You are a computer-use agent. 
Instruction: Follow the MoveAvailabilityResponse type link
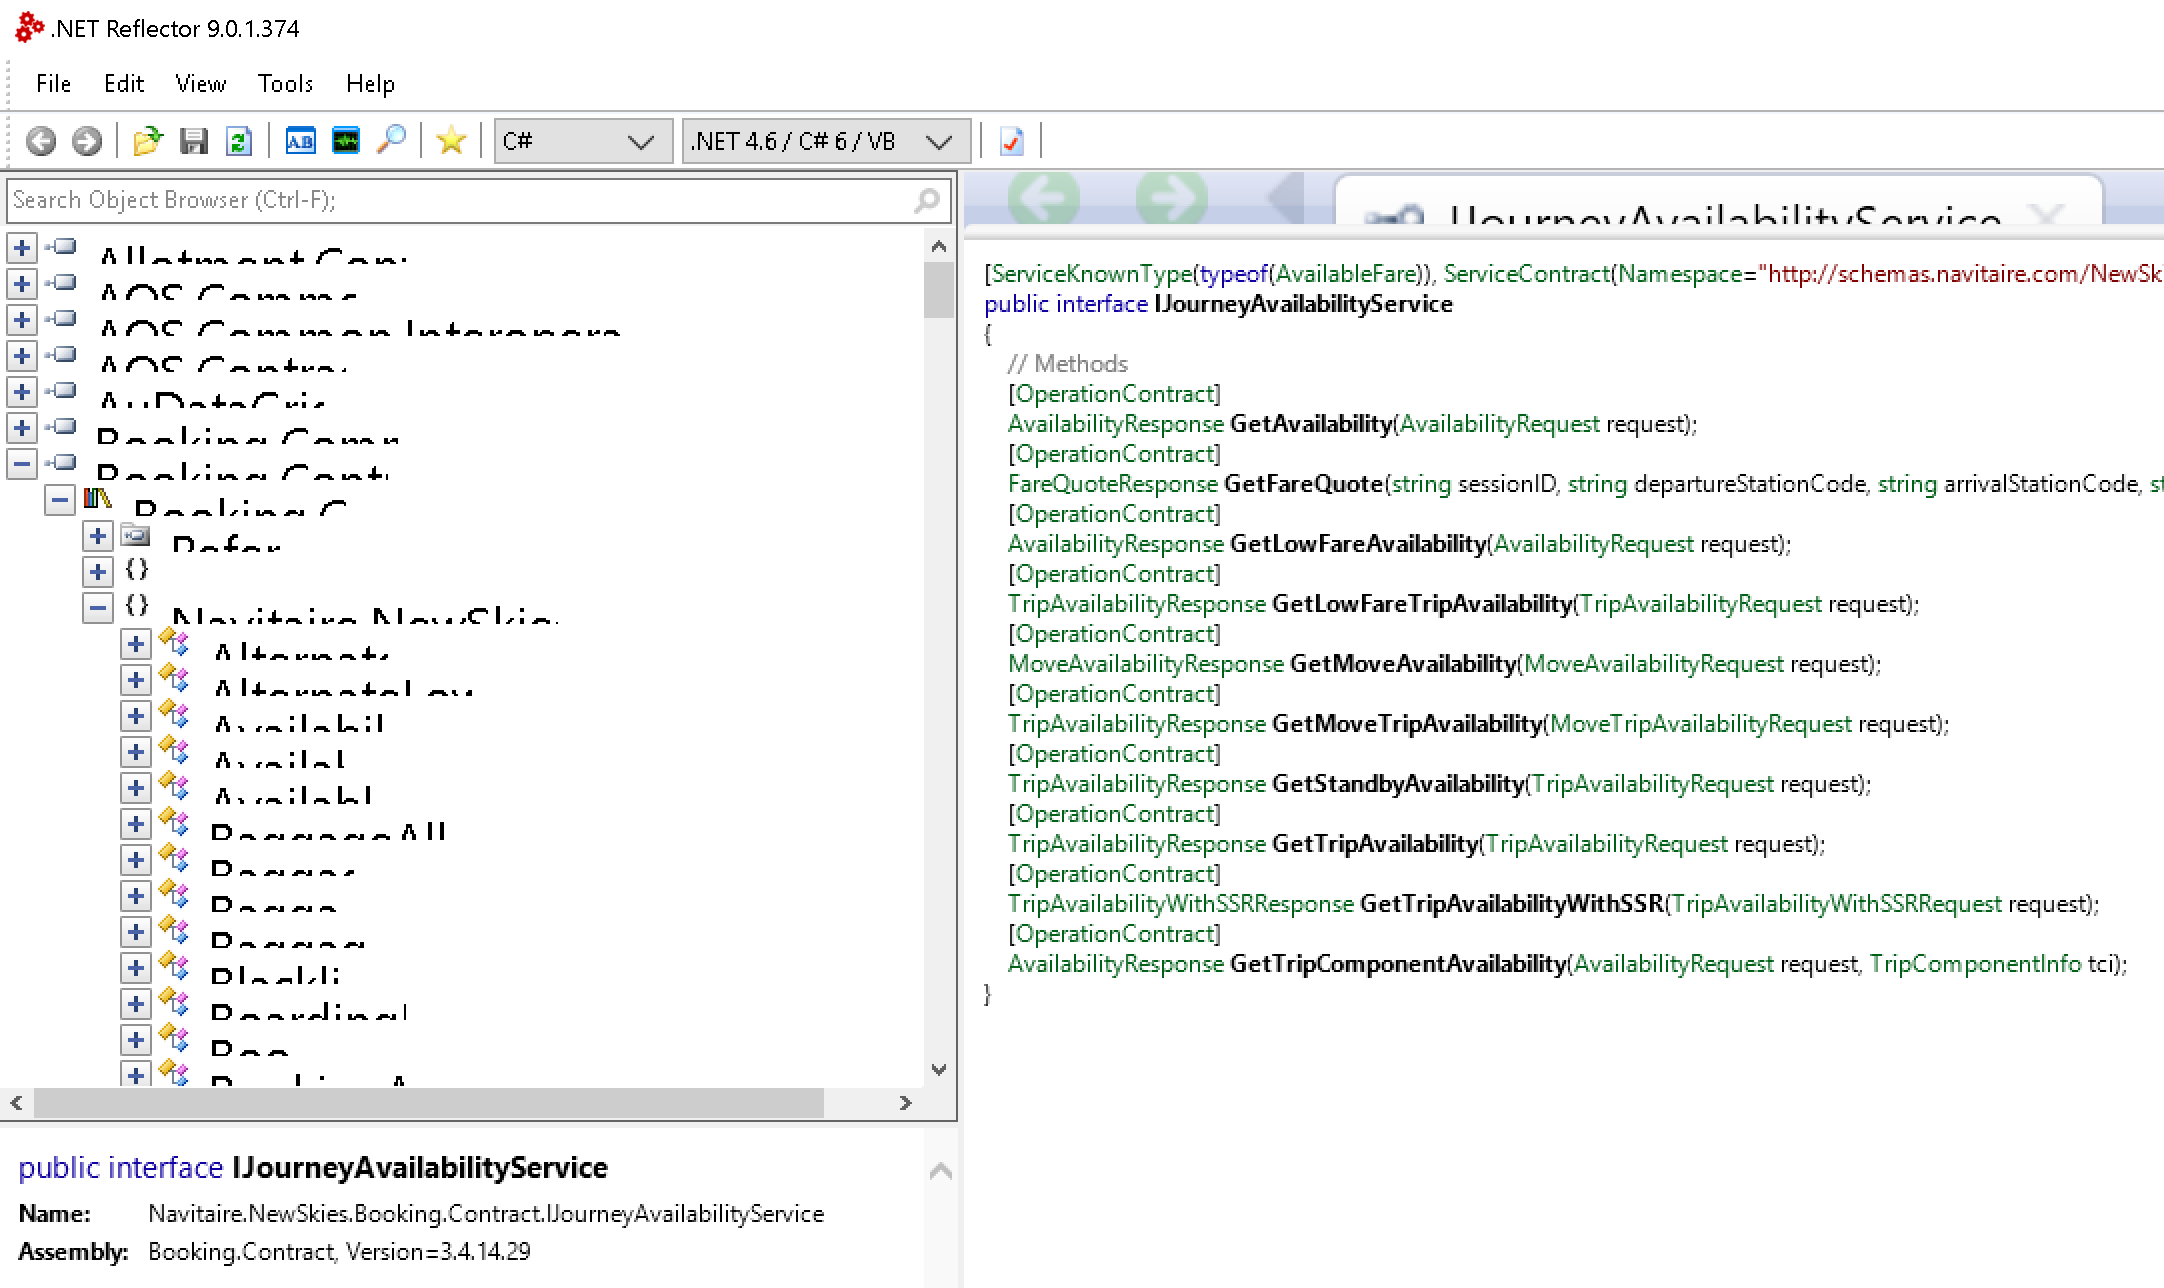click(x=1145, y=664)
